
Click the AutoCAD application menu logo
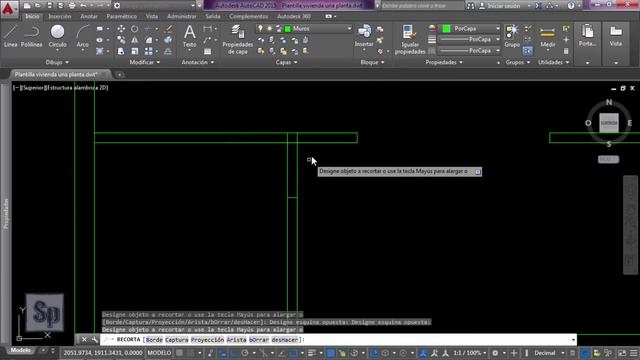(8, 9)
